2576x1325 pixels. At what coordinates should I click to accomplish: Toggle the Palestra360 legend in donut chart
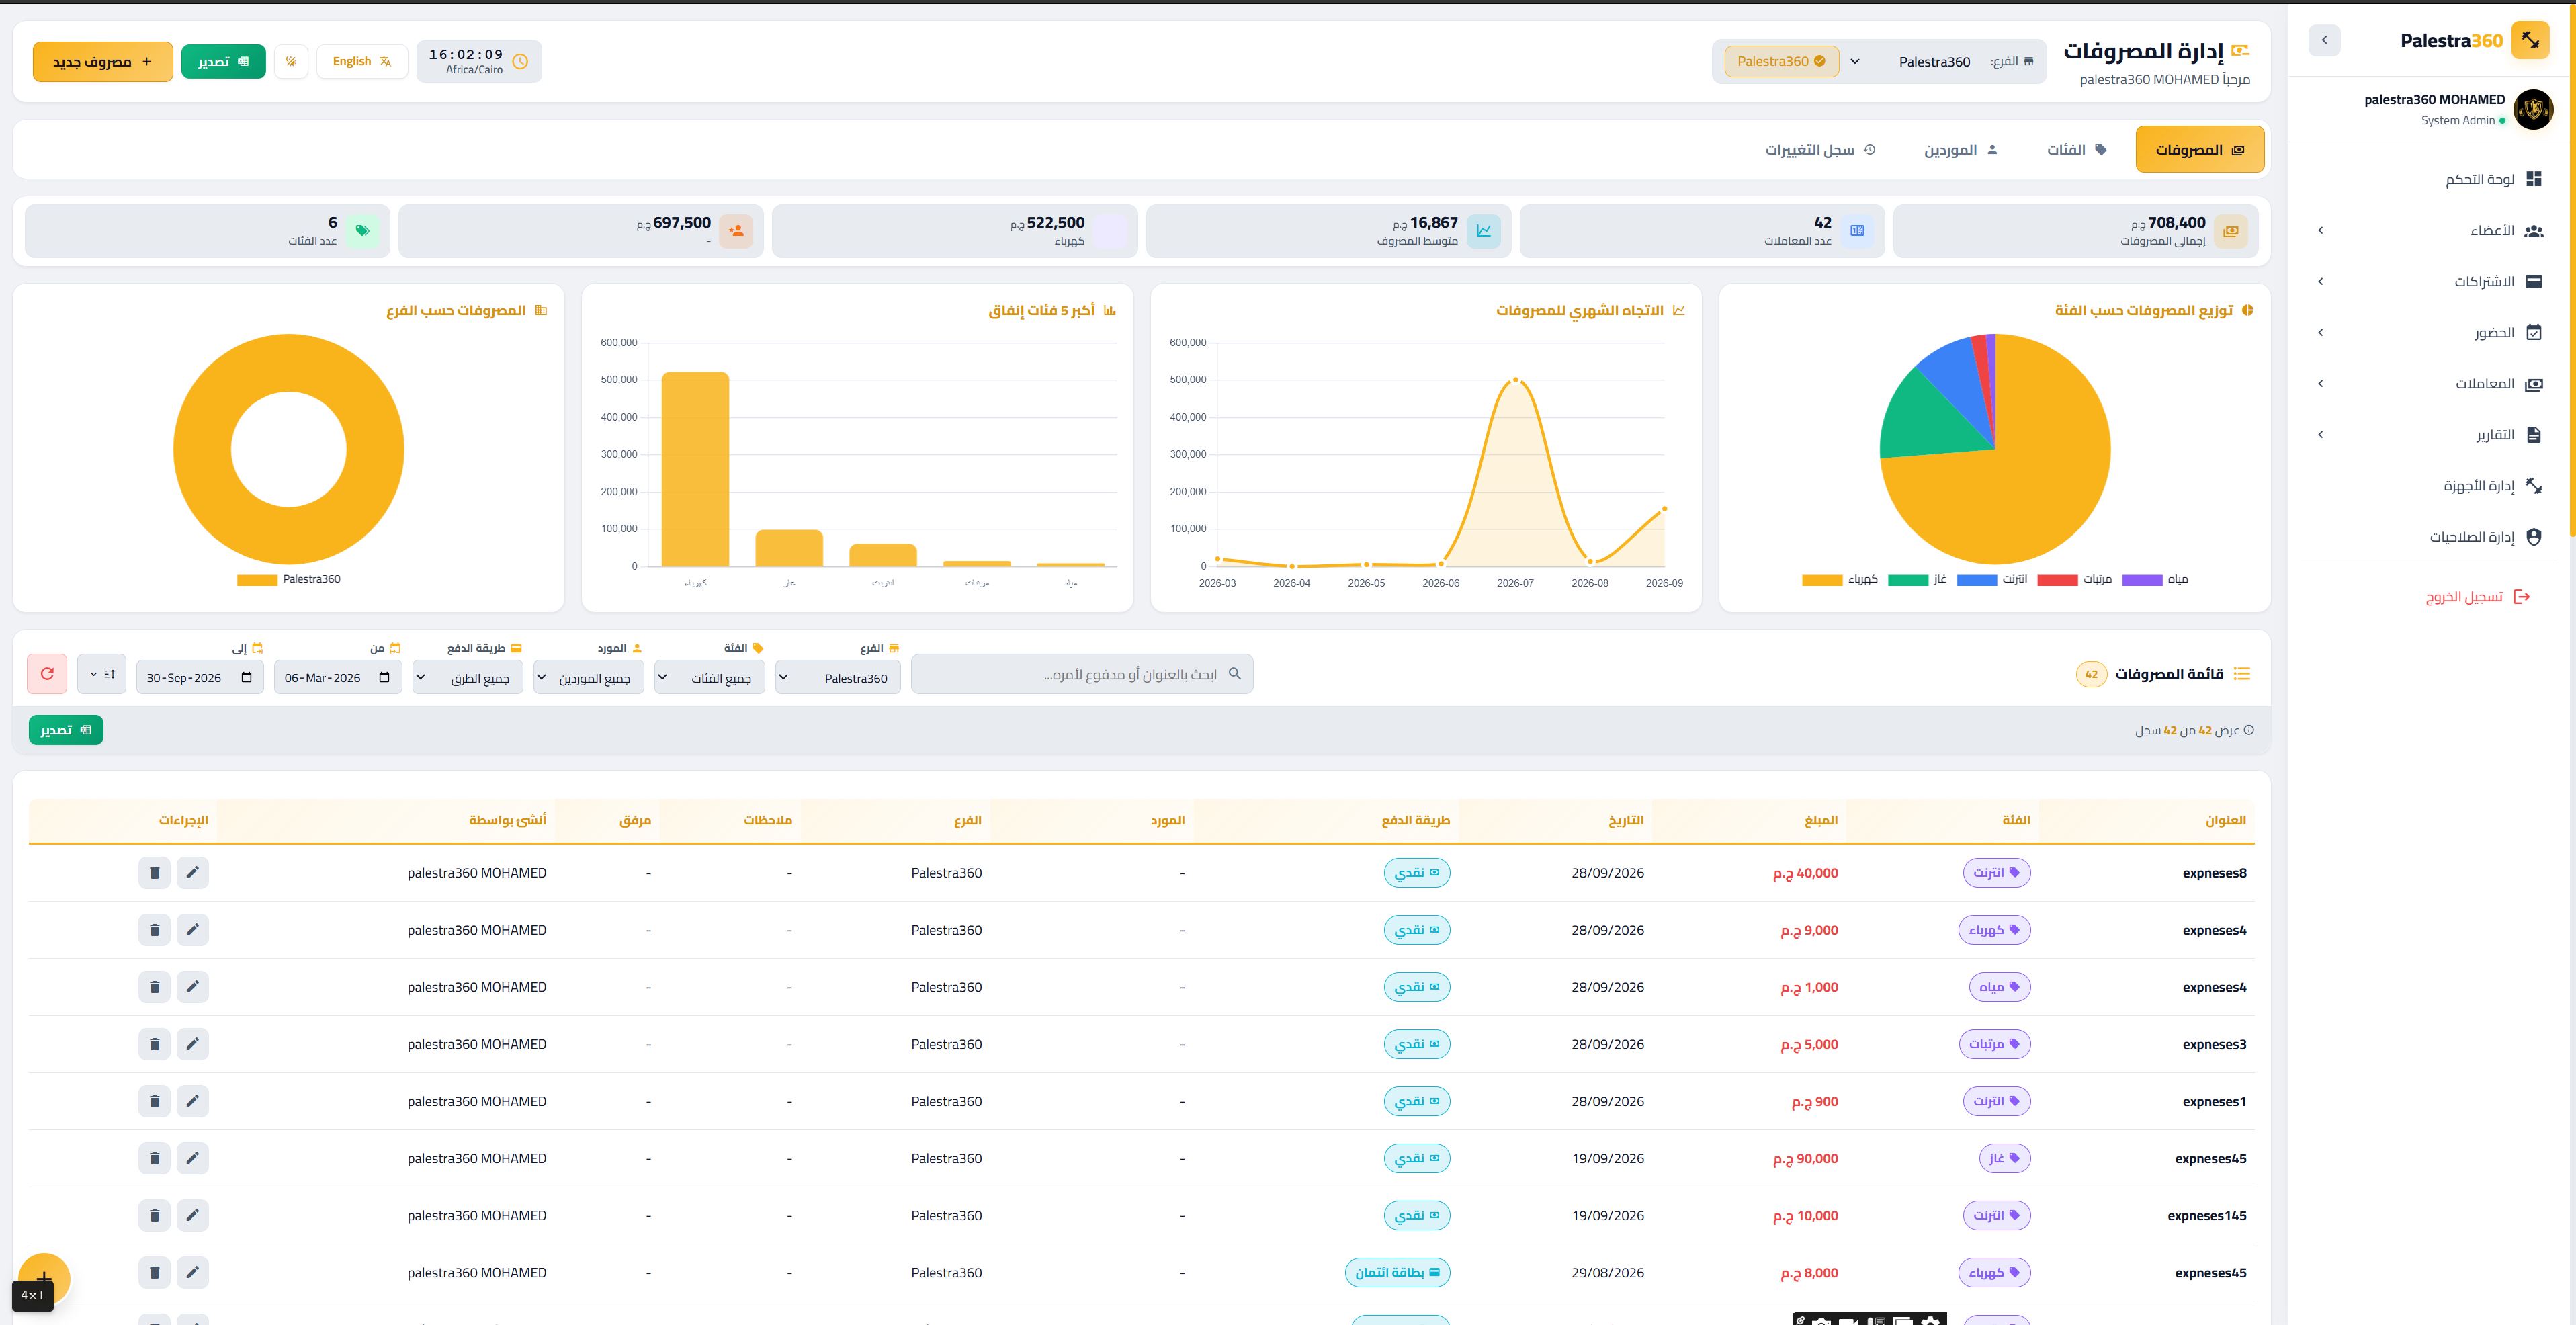click(289, 580)
